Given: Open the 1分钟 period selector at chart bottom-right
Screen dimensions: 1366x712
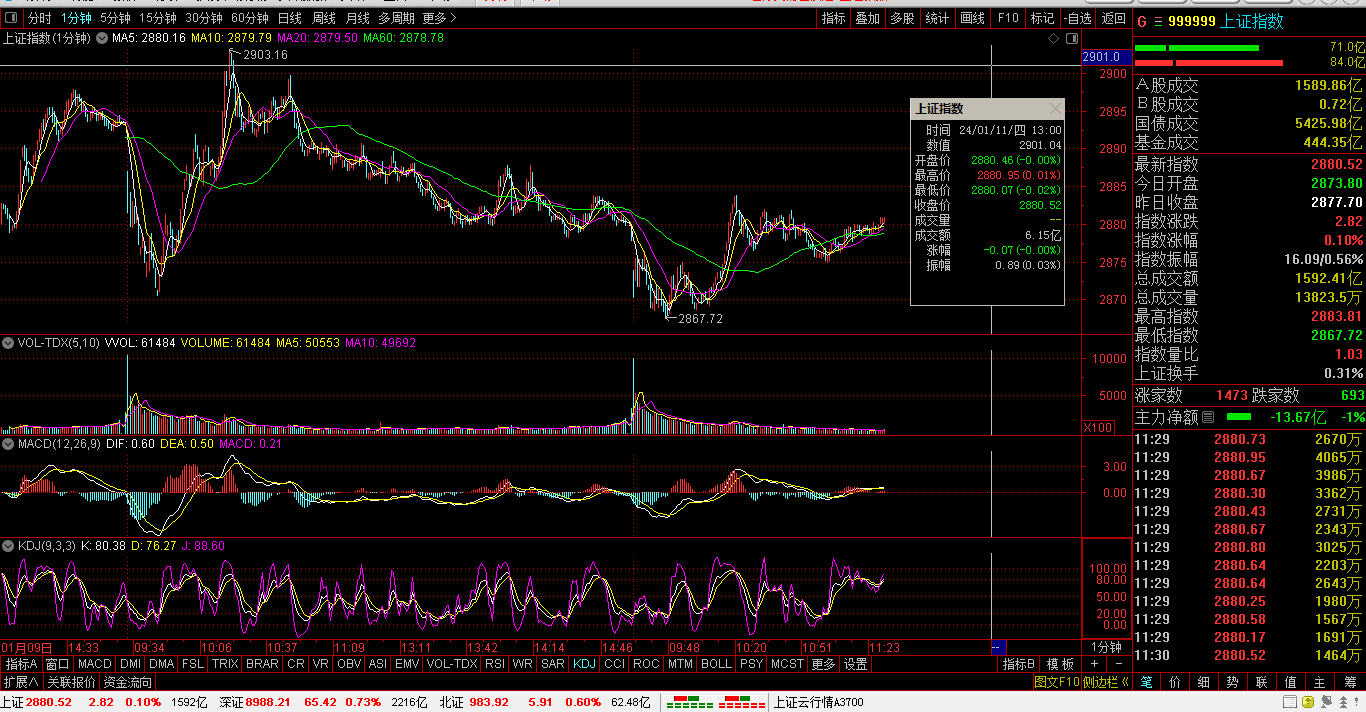Looking at the screenshot, I should (x=1106, y=647).
